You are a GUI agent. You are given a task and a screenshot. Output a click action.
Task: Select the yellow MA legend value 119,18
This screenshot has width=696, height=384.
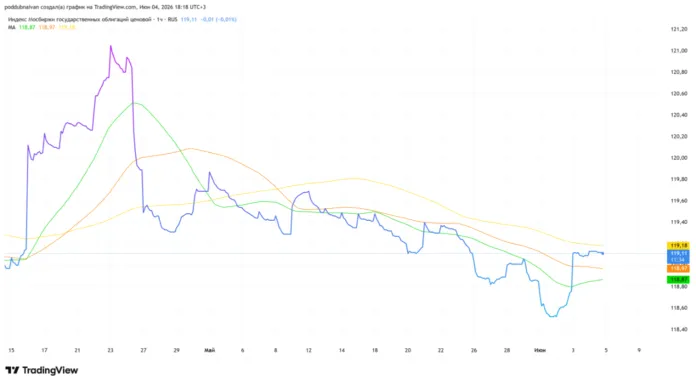tap(67, 28)
